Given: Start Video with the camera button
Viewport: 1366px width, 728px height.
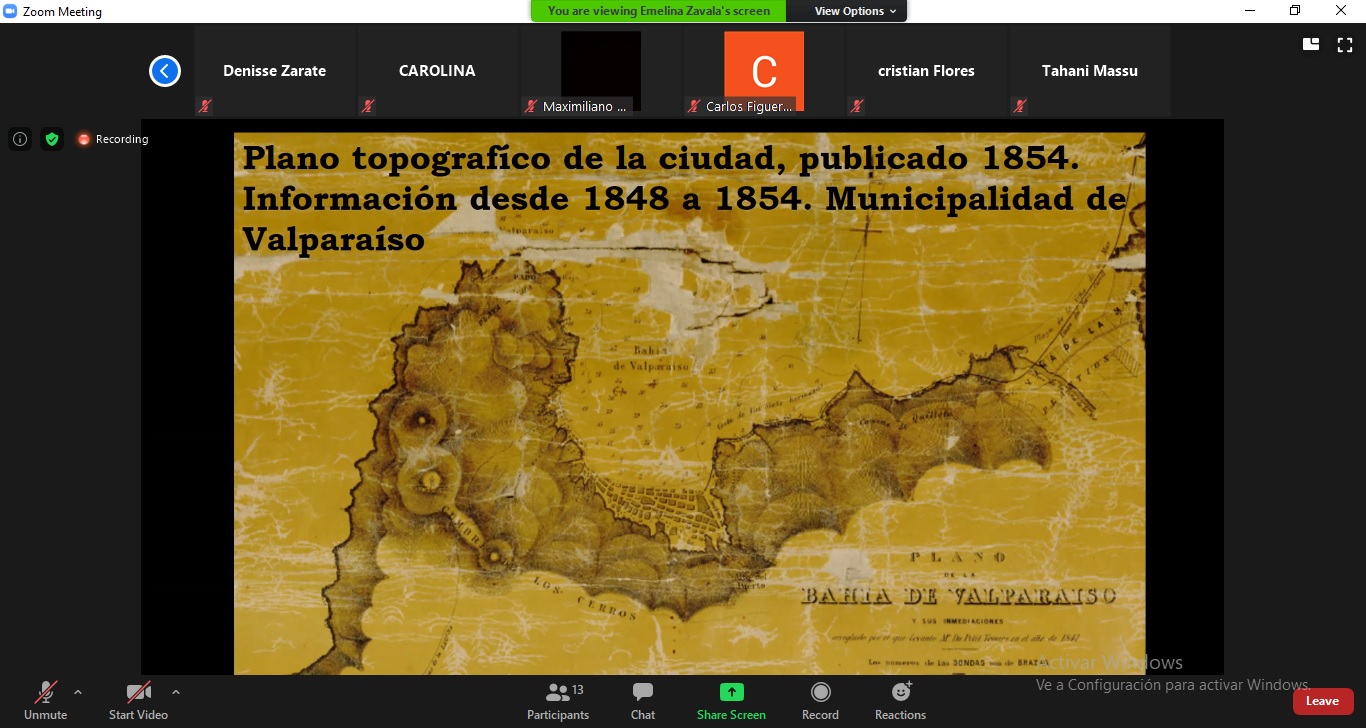Looking at the screenshot, I should click(x=138, y=700).
